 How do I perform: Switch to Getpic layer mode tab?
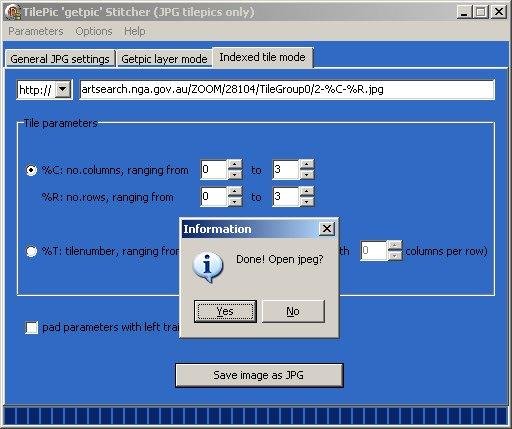click(x=164, y=59)
